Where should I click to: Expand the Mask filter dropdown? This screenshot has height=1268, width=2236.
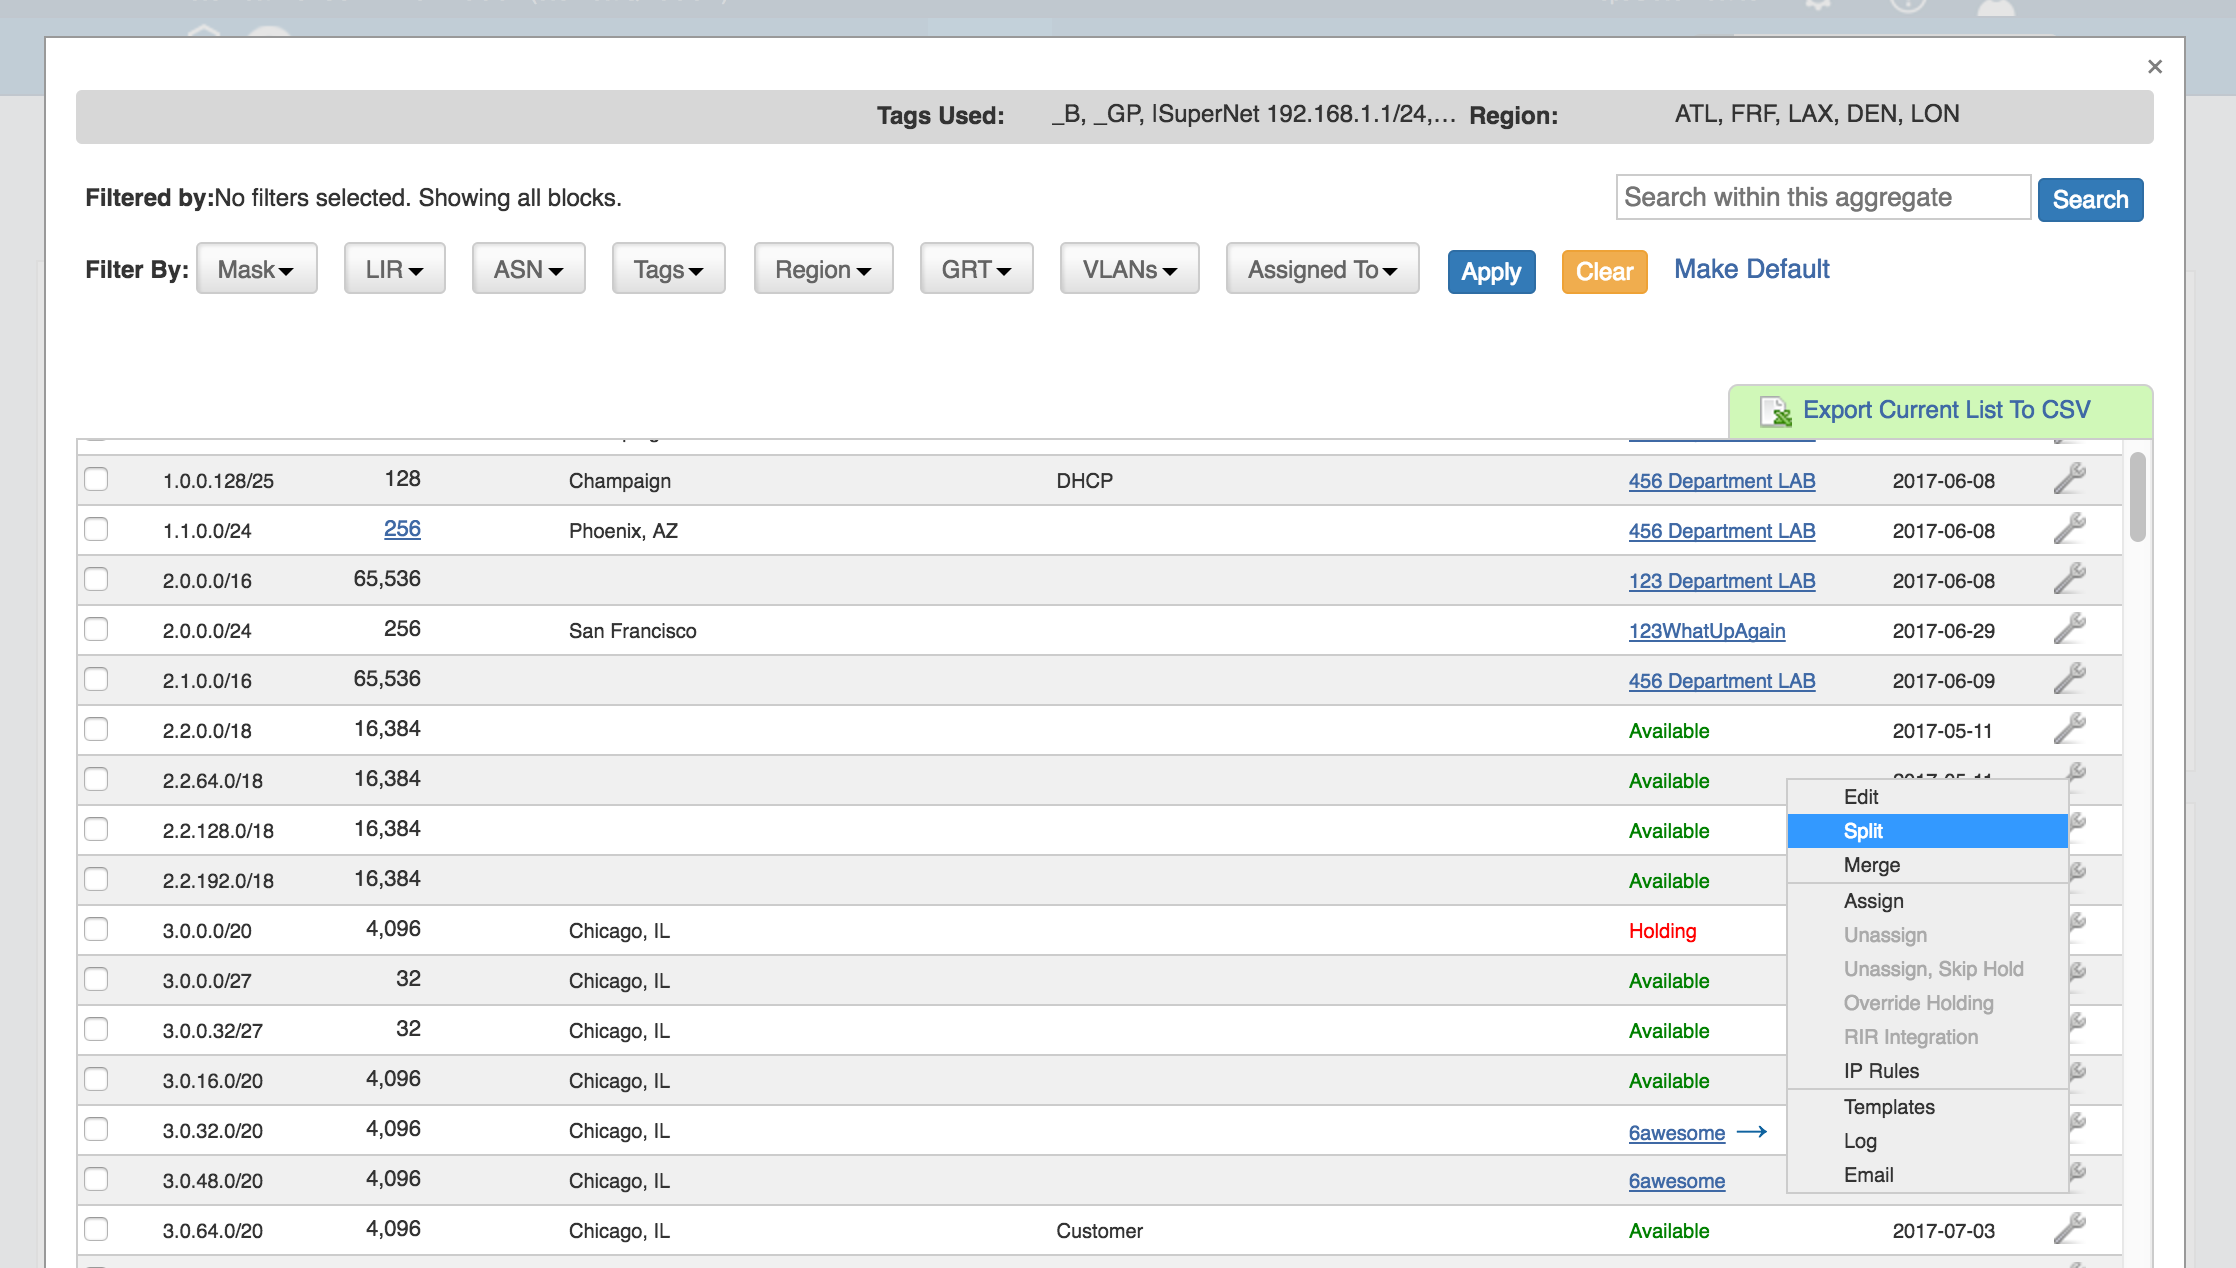[256, 269]
